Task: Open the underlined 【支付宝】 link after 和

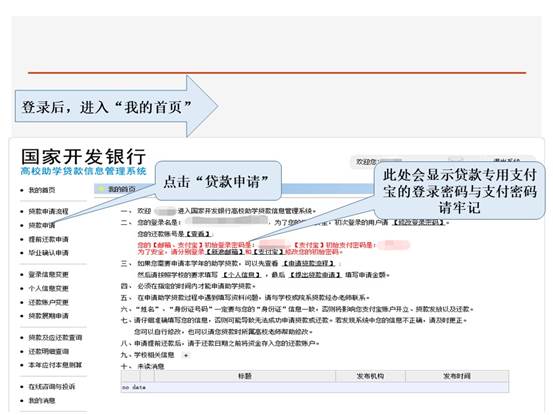Action: click(x=269, y=252)
